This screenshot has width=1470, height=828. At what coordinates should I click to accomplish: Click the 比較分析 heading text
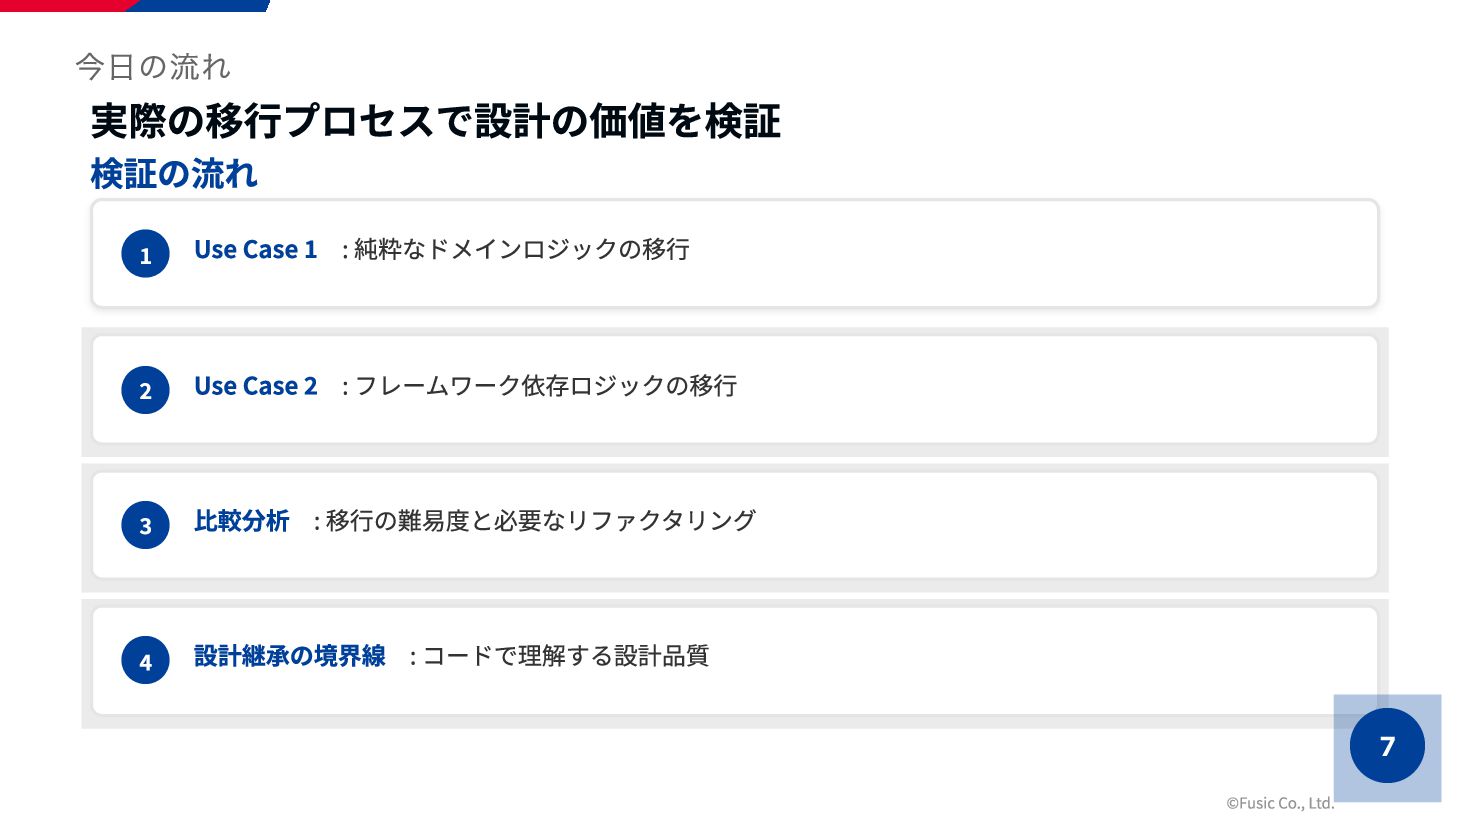pyautogui.click(x=242, y=521)
